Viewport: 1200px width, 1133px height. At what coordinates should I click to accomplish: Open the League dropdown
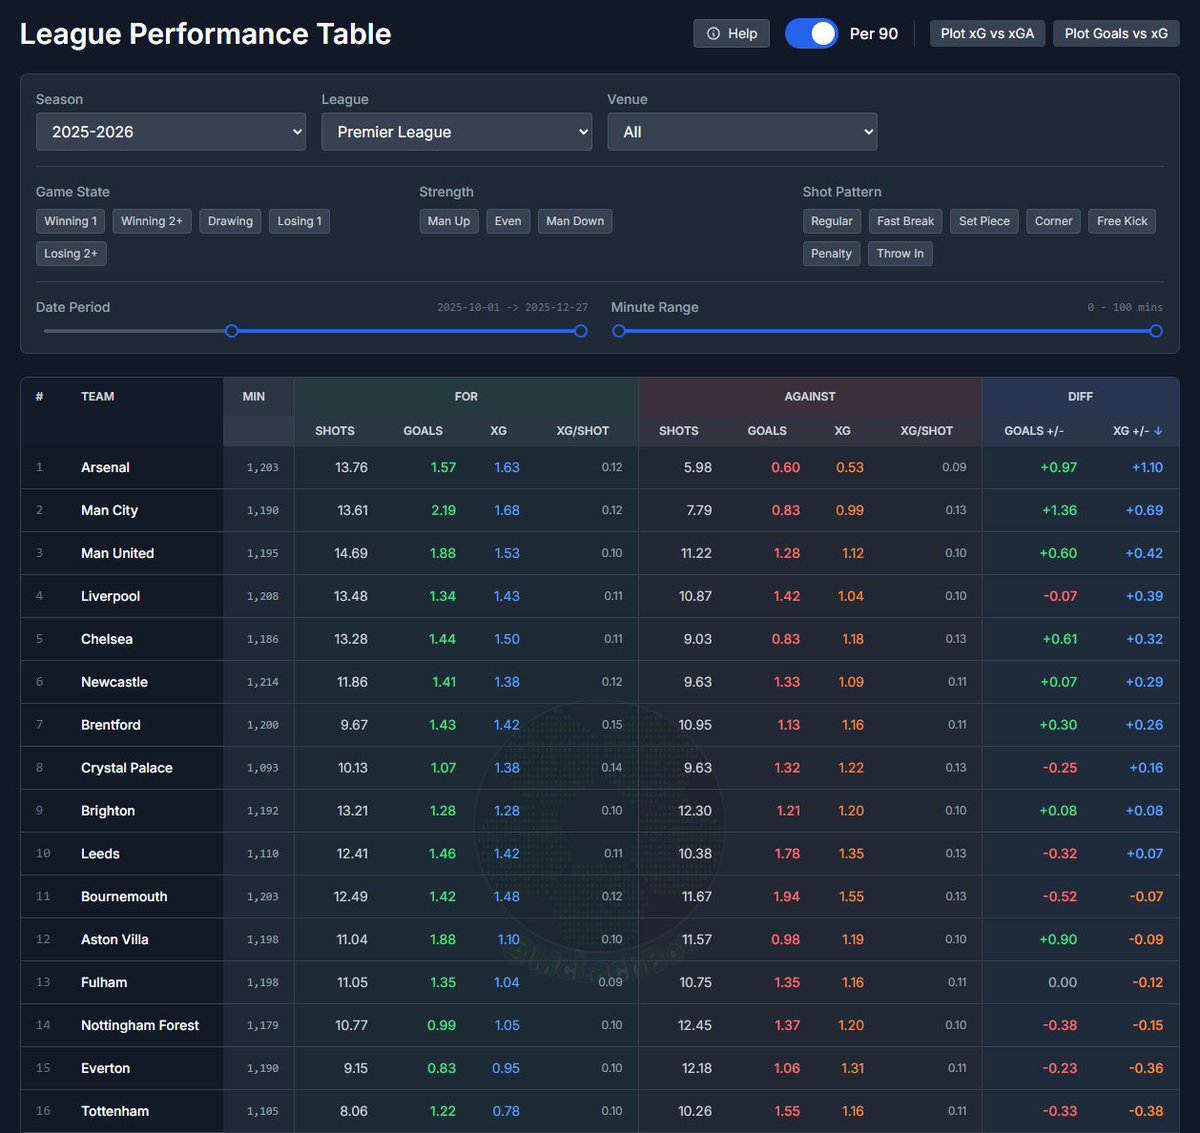457,132
